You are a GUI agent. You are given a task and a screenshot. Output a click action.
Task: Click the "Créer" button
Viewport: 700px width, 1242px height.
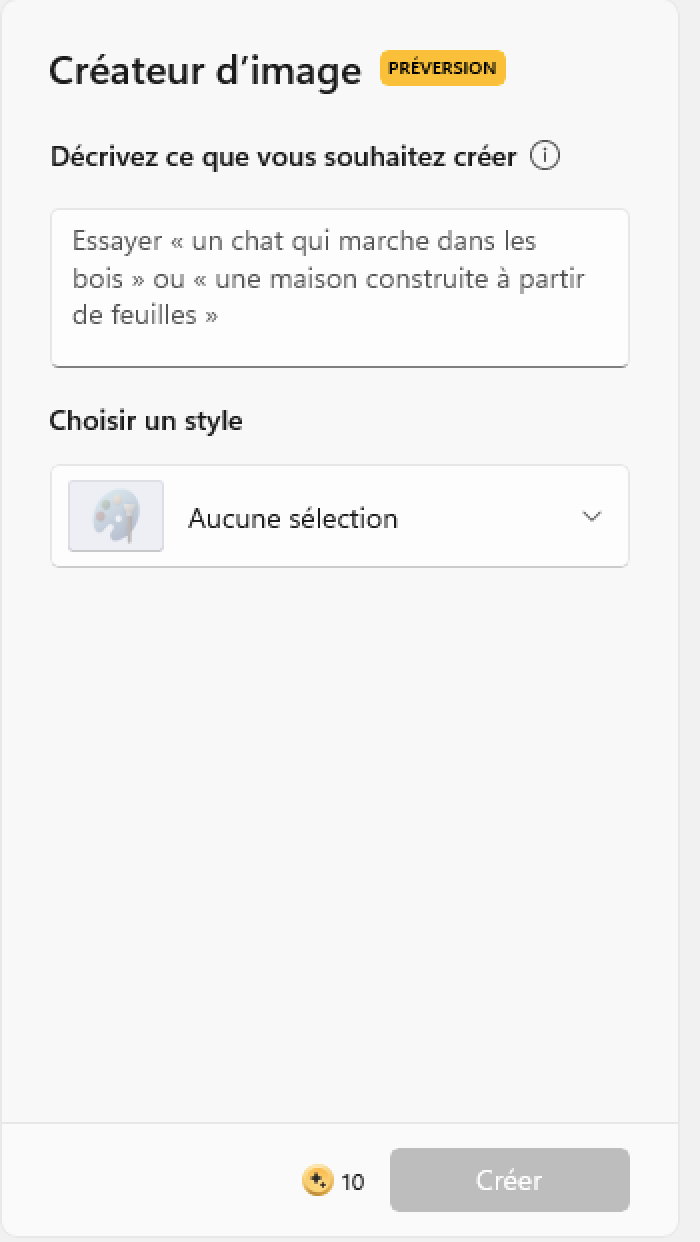pyautogui.click(x=510, y=1180)
